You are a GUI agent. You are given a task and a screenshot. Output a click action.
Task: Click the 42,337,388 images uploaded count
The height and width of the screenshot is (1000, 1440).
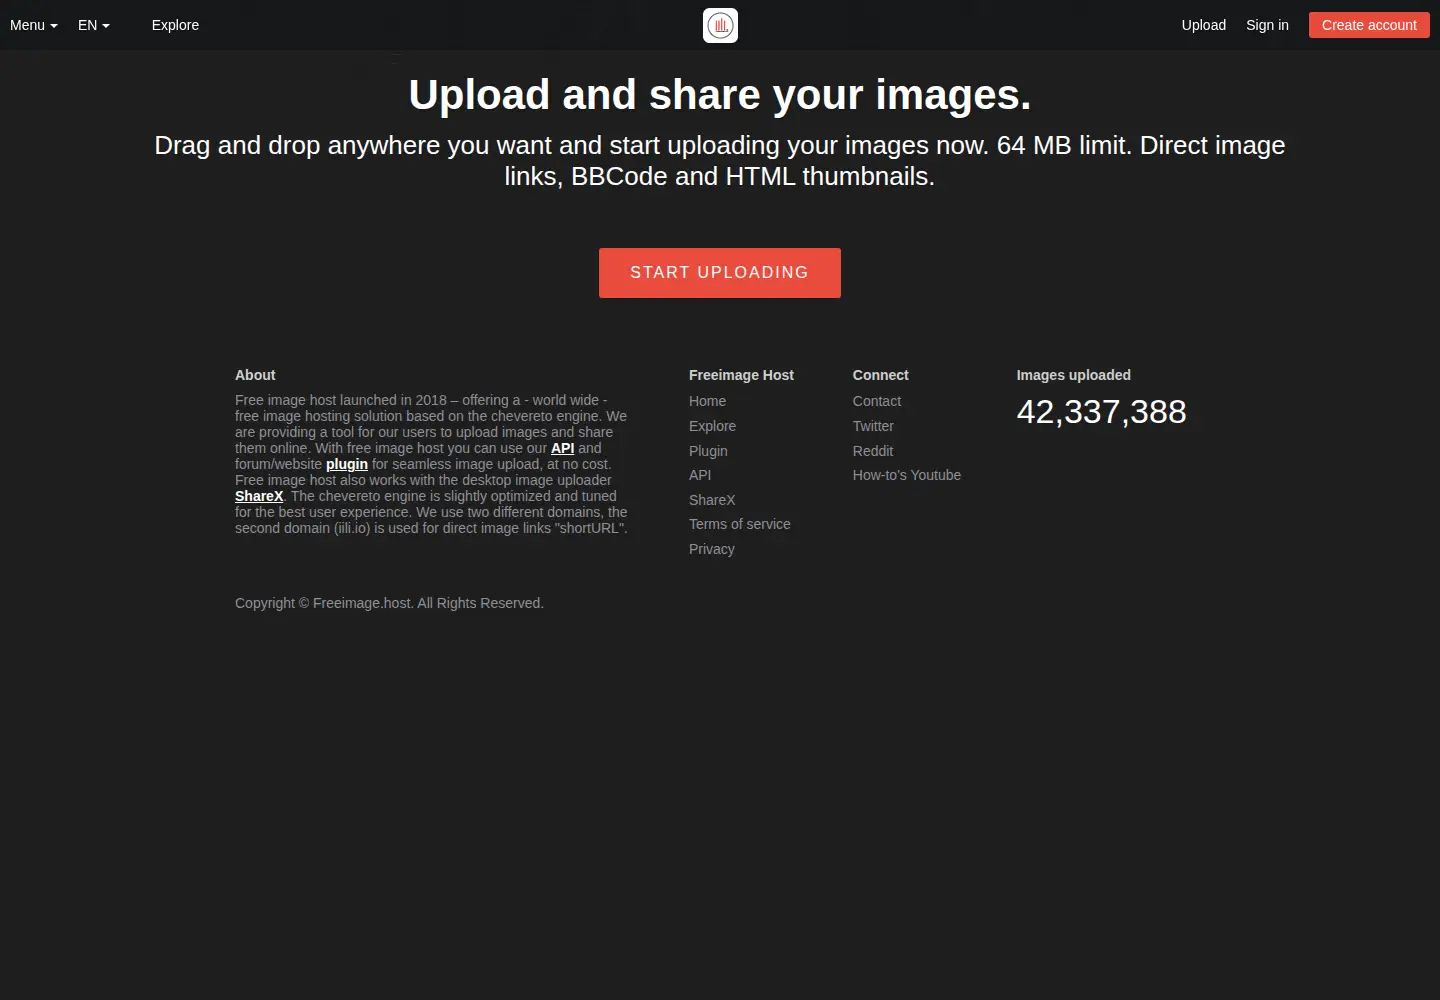1101,411
